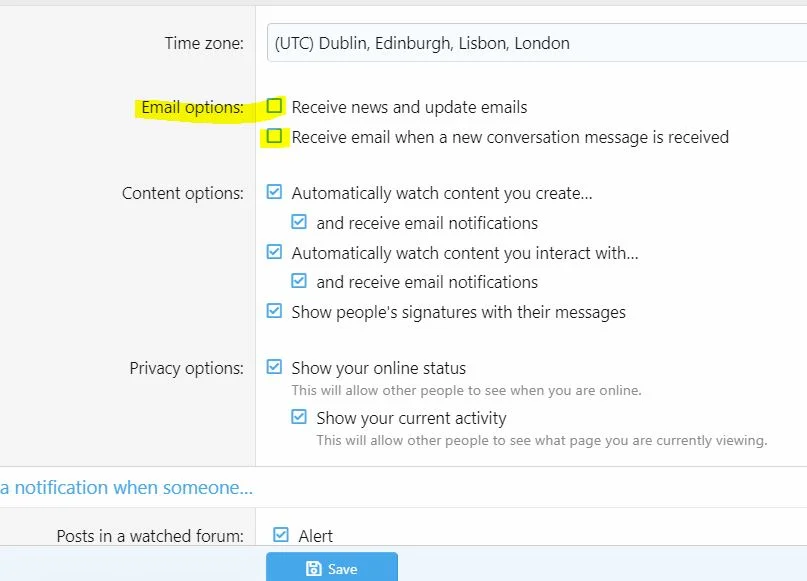
Task: Click the Save button text
Action: [342, 569]
